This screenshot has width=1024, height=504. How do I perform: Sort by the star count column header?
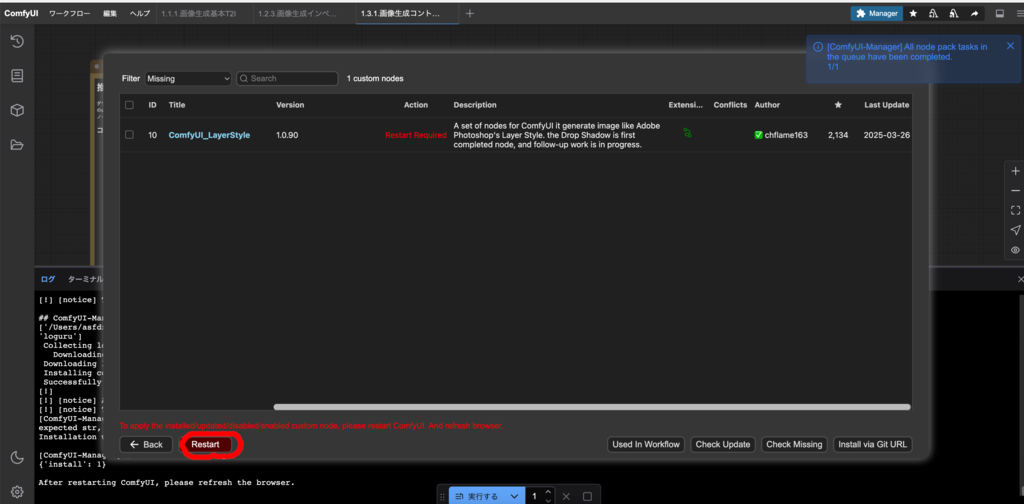(838, 104)
